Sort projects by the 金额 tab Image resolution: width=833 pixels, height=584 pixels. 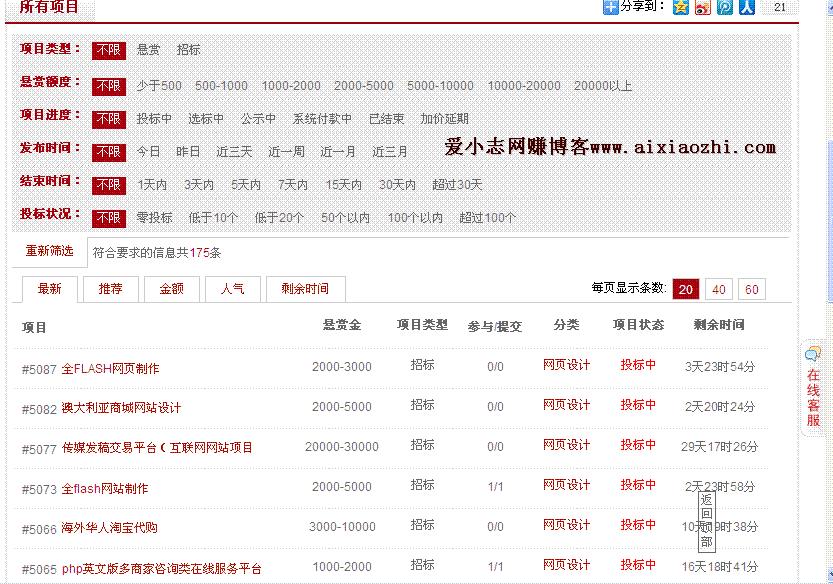171,289
